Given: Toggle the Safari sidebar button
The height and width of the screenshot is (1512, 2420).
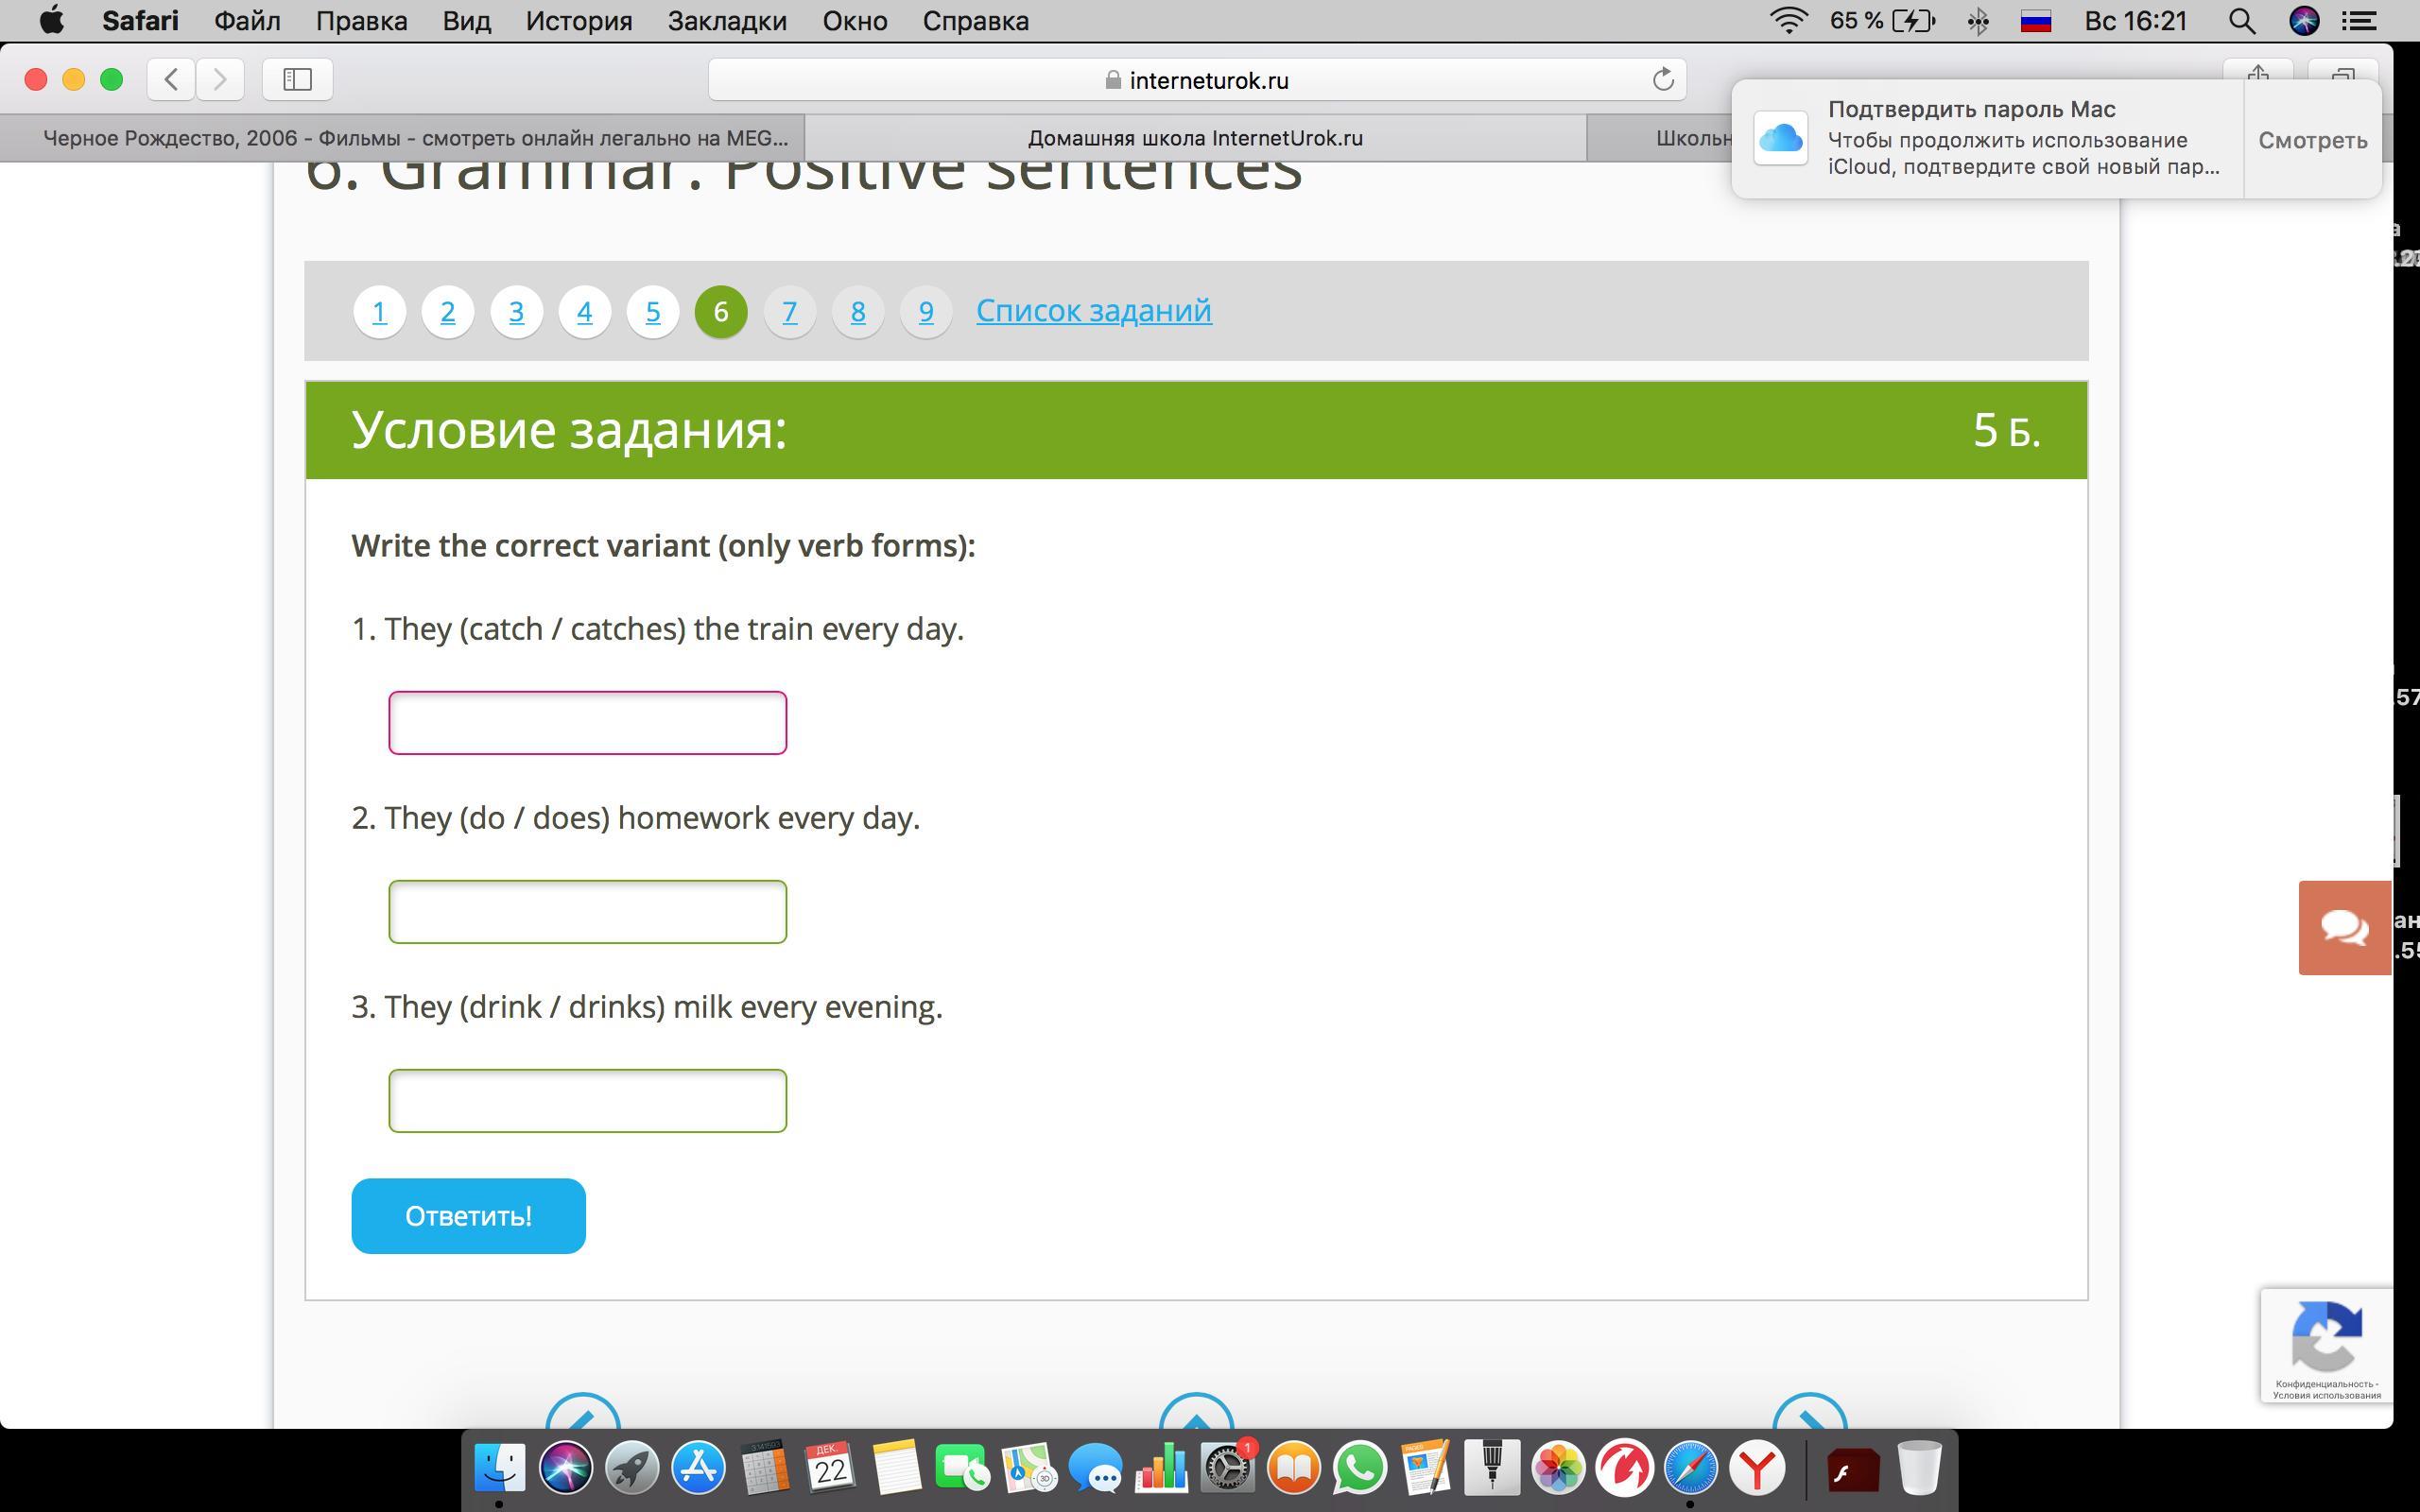Looking at the screenshot, I should 297,80.
